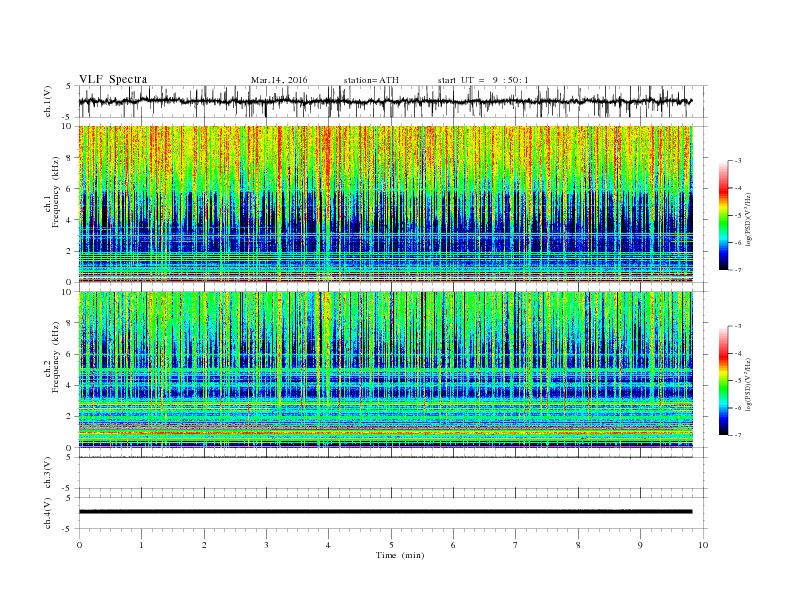The width and height of the screenshot is (792, 612).
Task: Select the date text "Mar.14, 2016"
Action: pyautogui.click(x=279, y=80)
